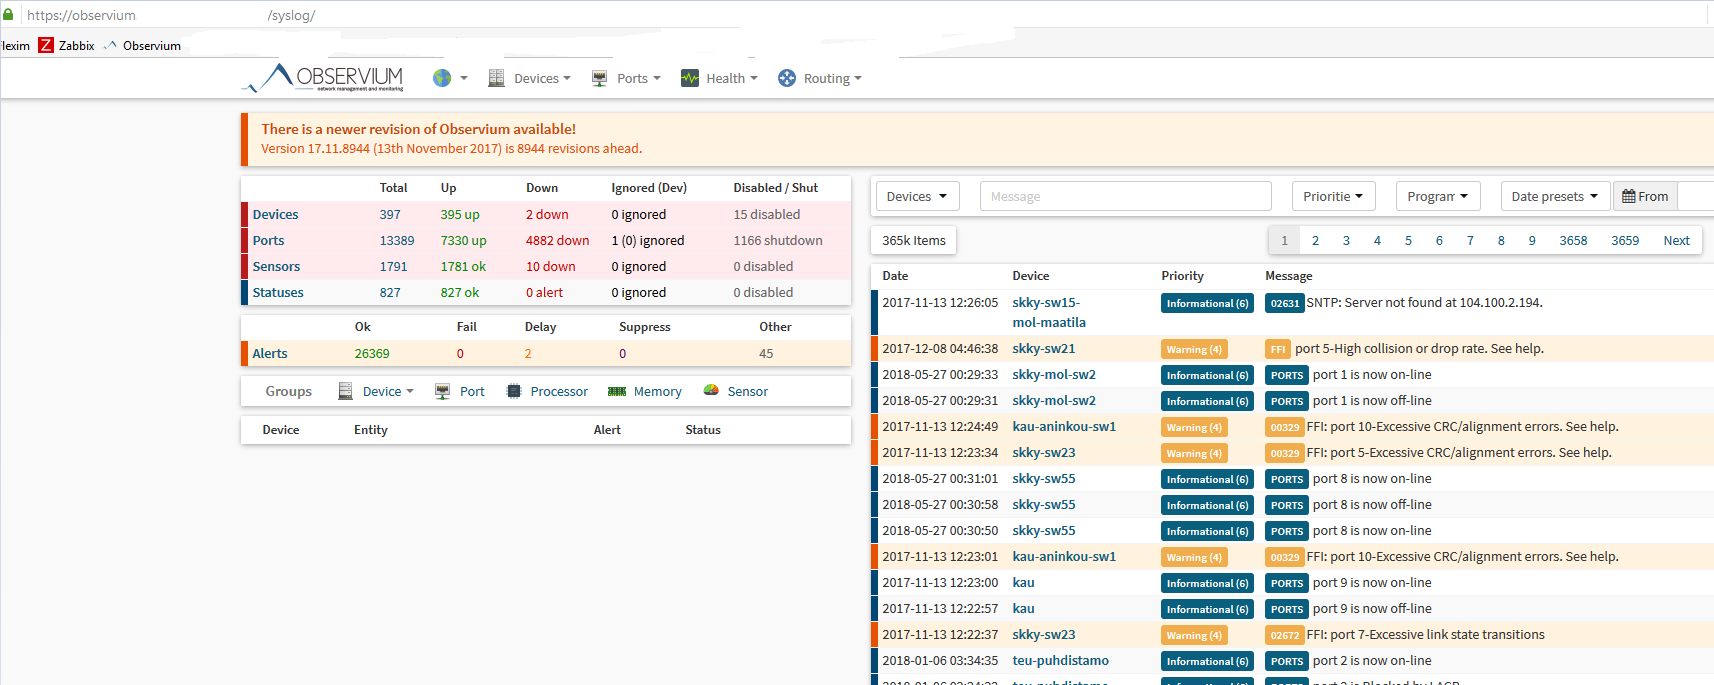Open the Statuses row link
Viewport: 1714px width, 685px height.
click(278, 292)
